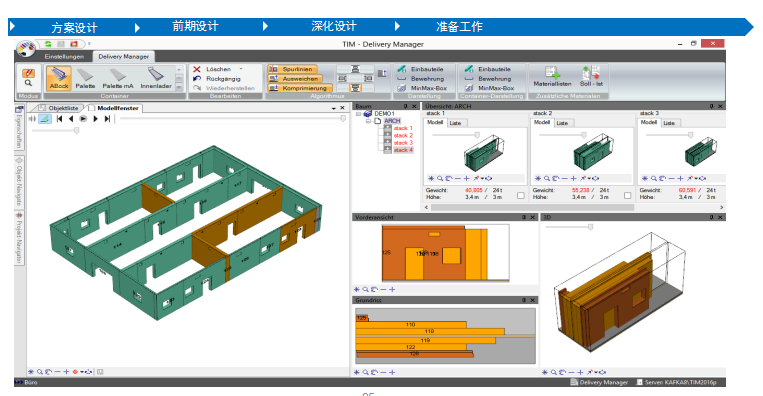Click the Modus magnifier icon
Image resolution: width=763 pixels, height=396 pixels.
pos(28,83)
